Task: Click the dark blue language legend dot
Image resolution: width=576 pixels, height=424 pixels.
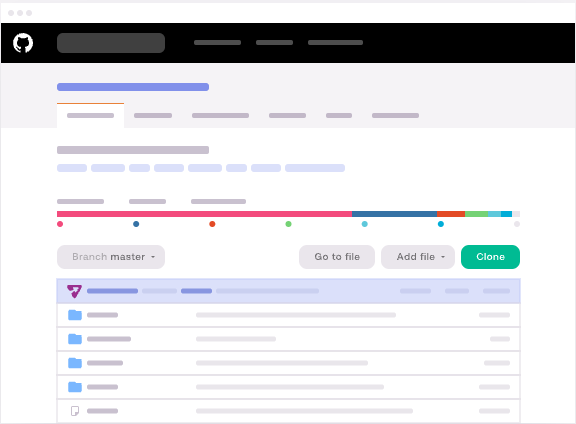Action: [136, 224]
